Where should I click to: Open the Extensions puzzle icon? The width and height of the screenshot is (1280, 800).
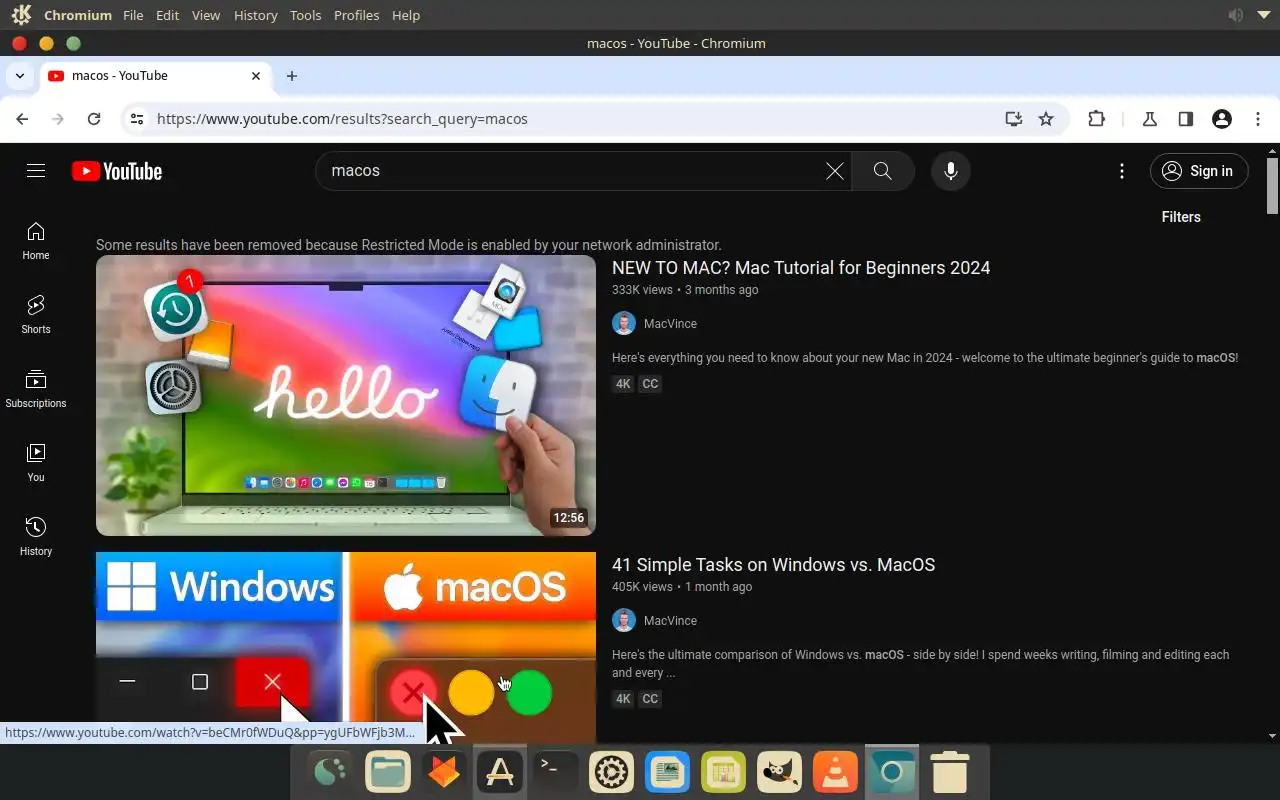1097,119
